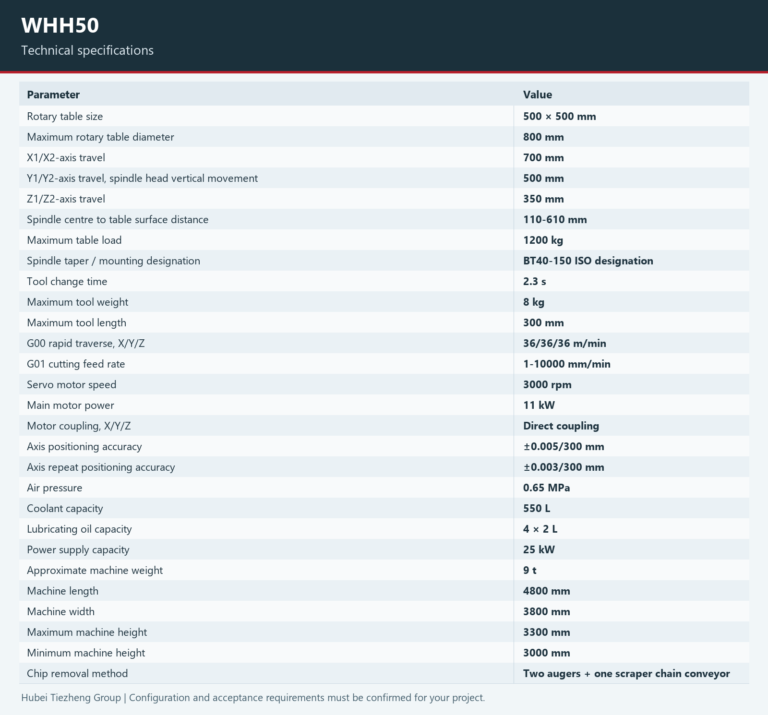Select the value '500 × 500 mm'
Viewport: 768px width, 715px height.
pos(559,117)
